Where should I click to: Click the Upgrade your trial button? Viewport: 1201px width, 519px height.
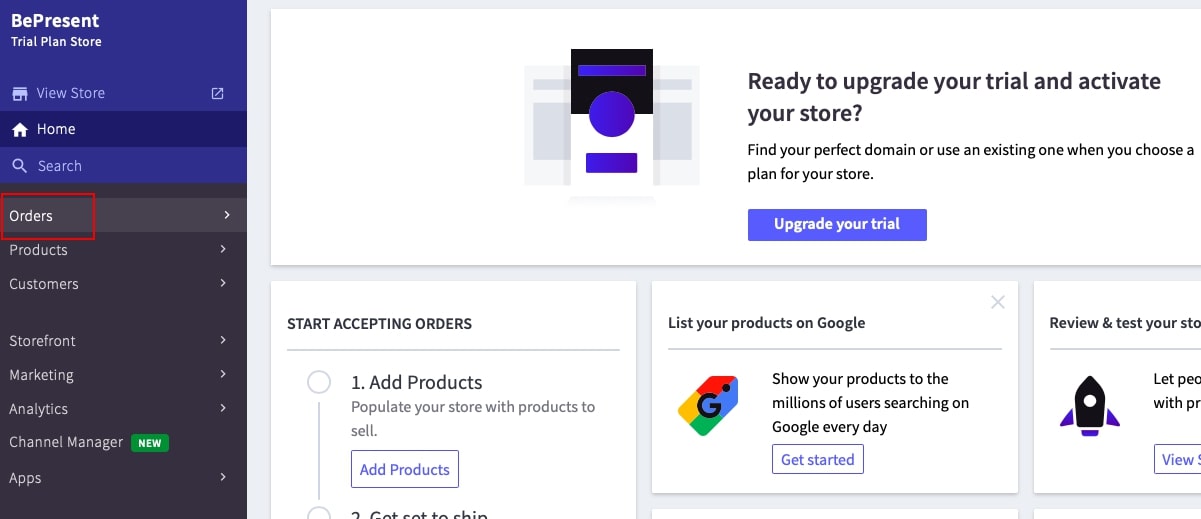click(837, 224)
